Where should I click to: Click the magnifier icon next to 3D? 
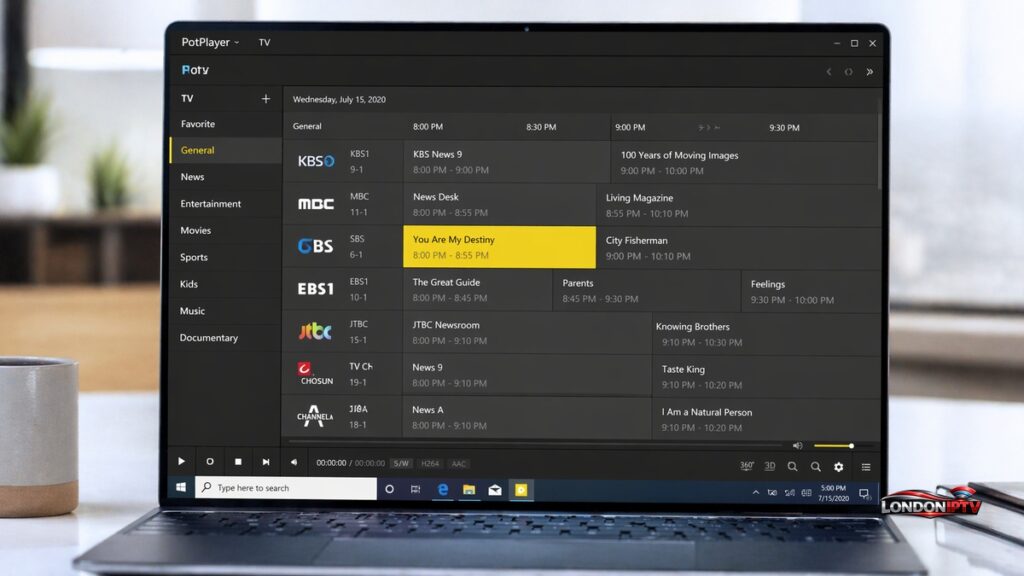tap(792, 466)
